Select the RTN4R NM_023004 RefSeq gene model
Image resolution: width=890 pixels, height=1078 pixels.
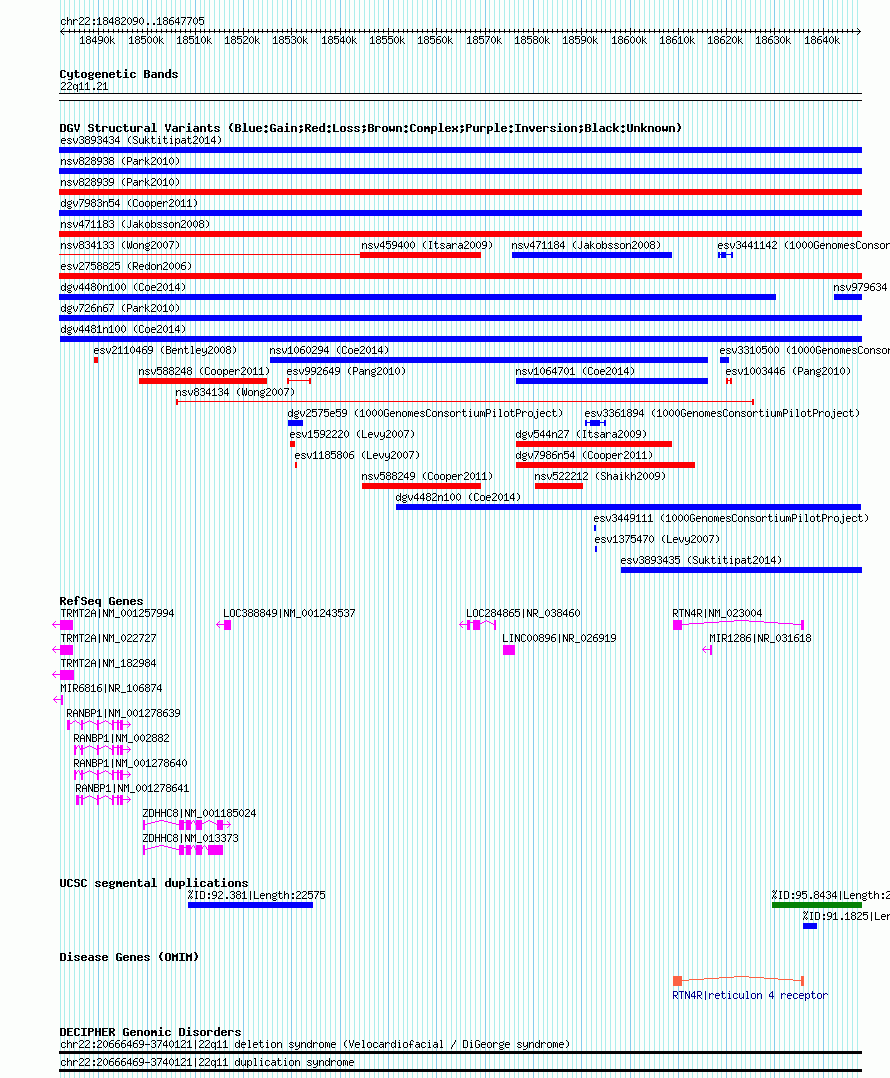pyautogui.click(x=738, y=624)
